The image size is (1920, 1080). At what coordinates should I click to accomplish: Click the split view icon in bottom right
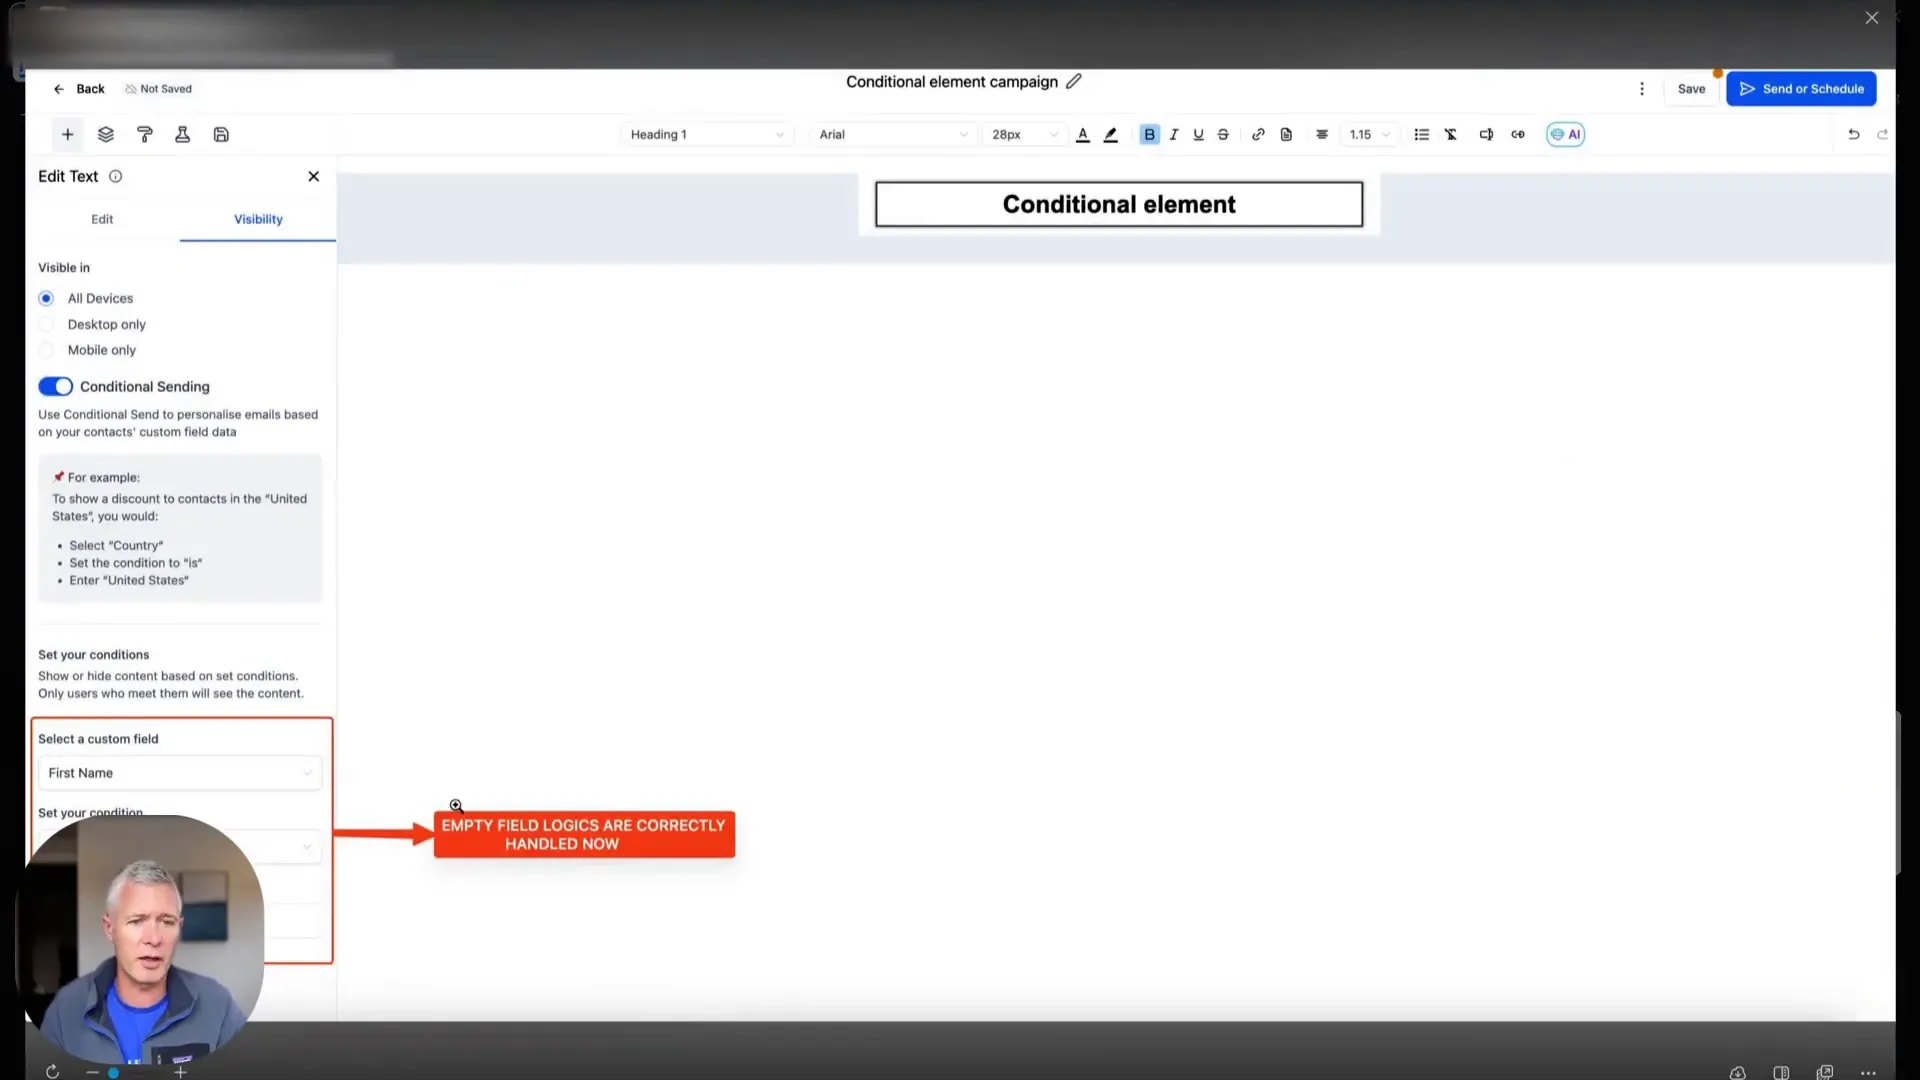(x=1781, y=1073)
